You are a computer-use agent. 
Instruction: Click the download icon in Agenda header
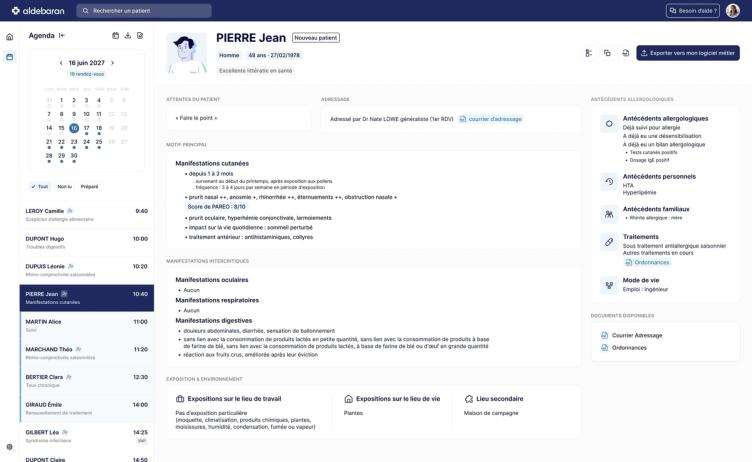[128, 36]
